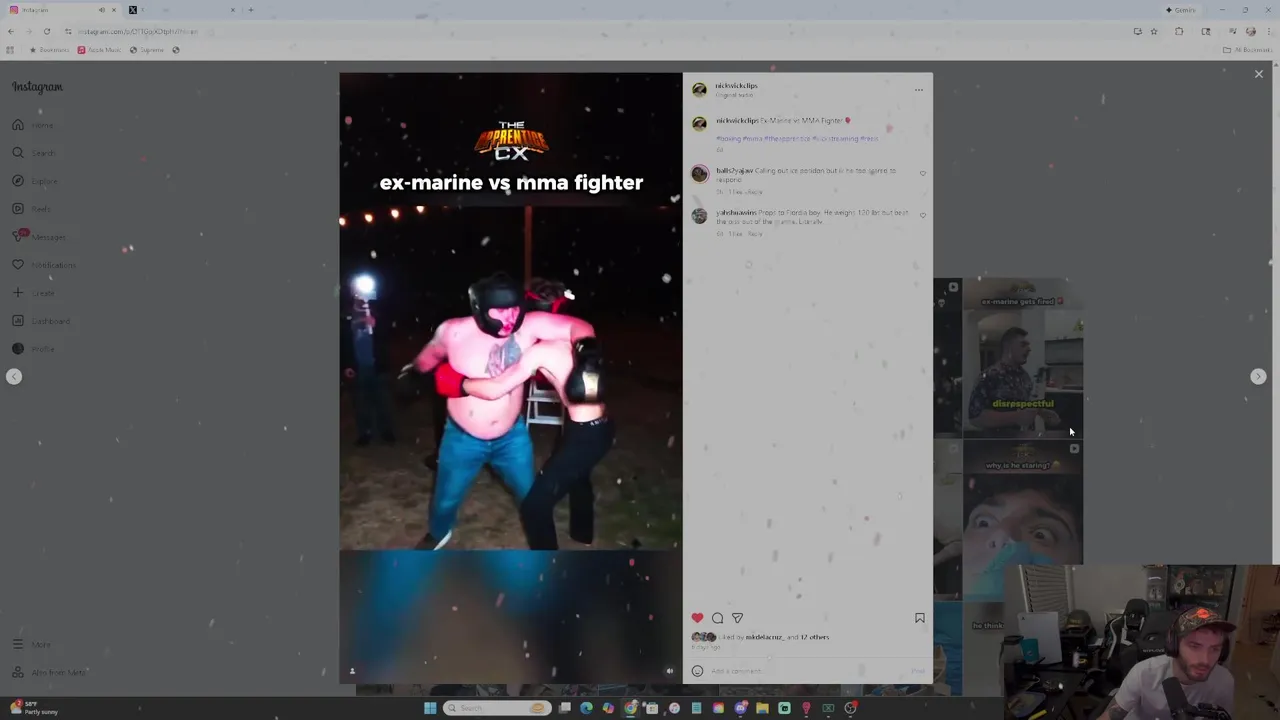Open Notifications in the Instagram sidebar
1280x720 pixels.
[43, 265]
